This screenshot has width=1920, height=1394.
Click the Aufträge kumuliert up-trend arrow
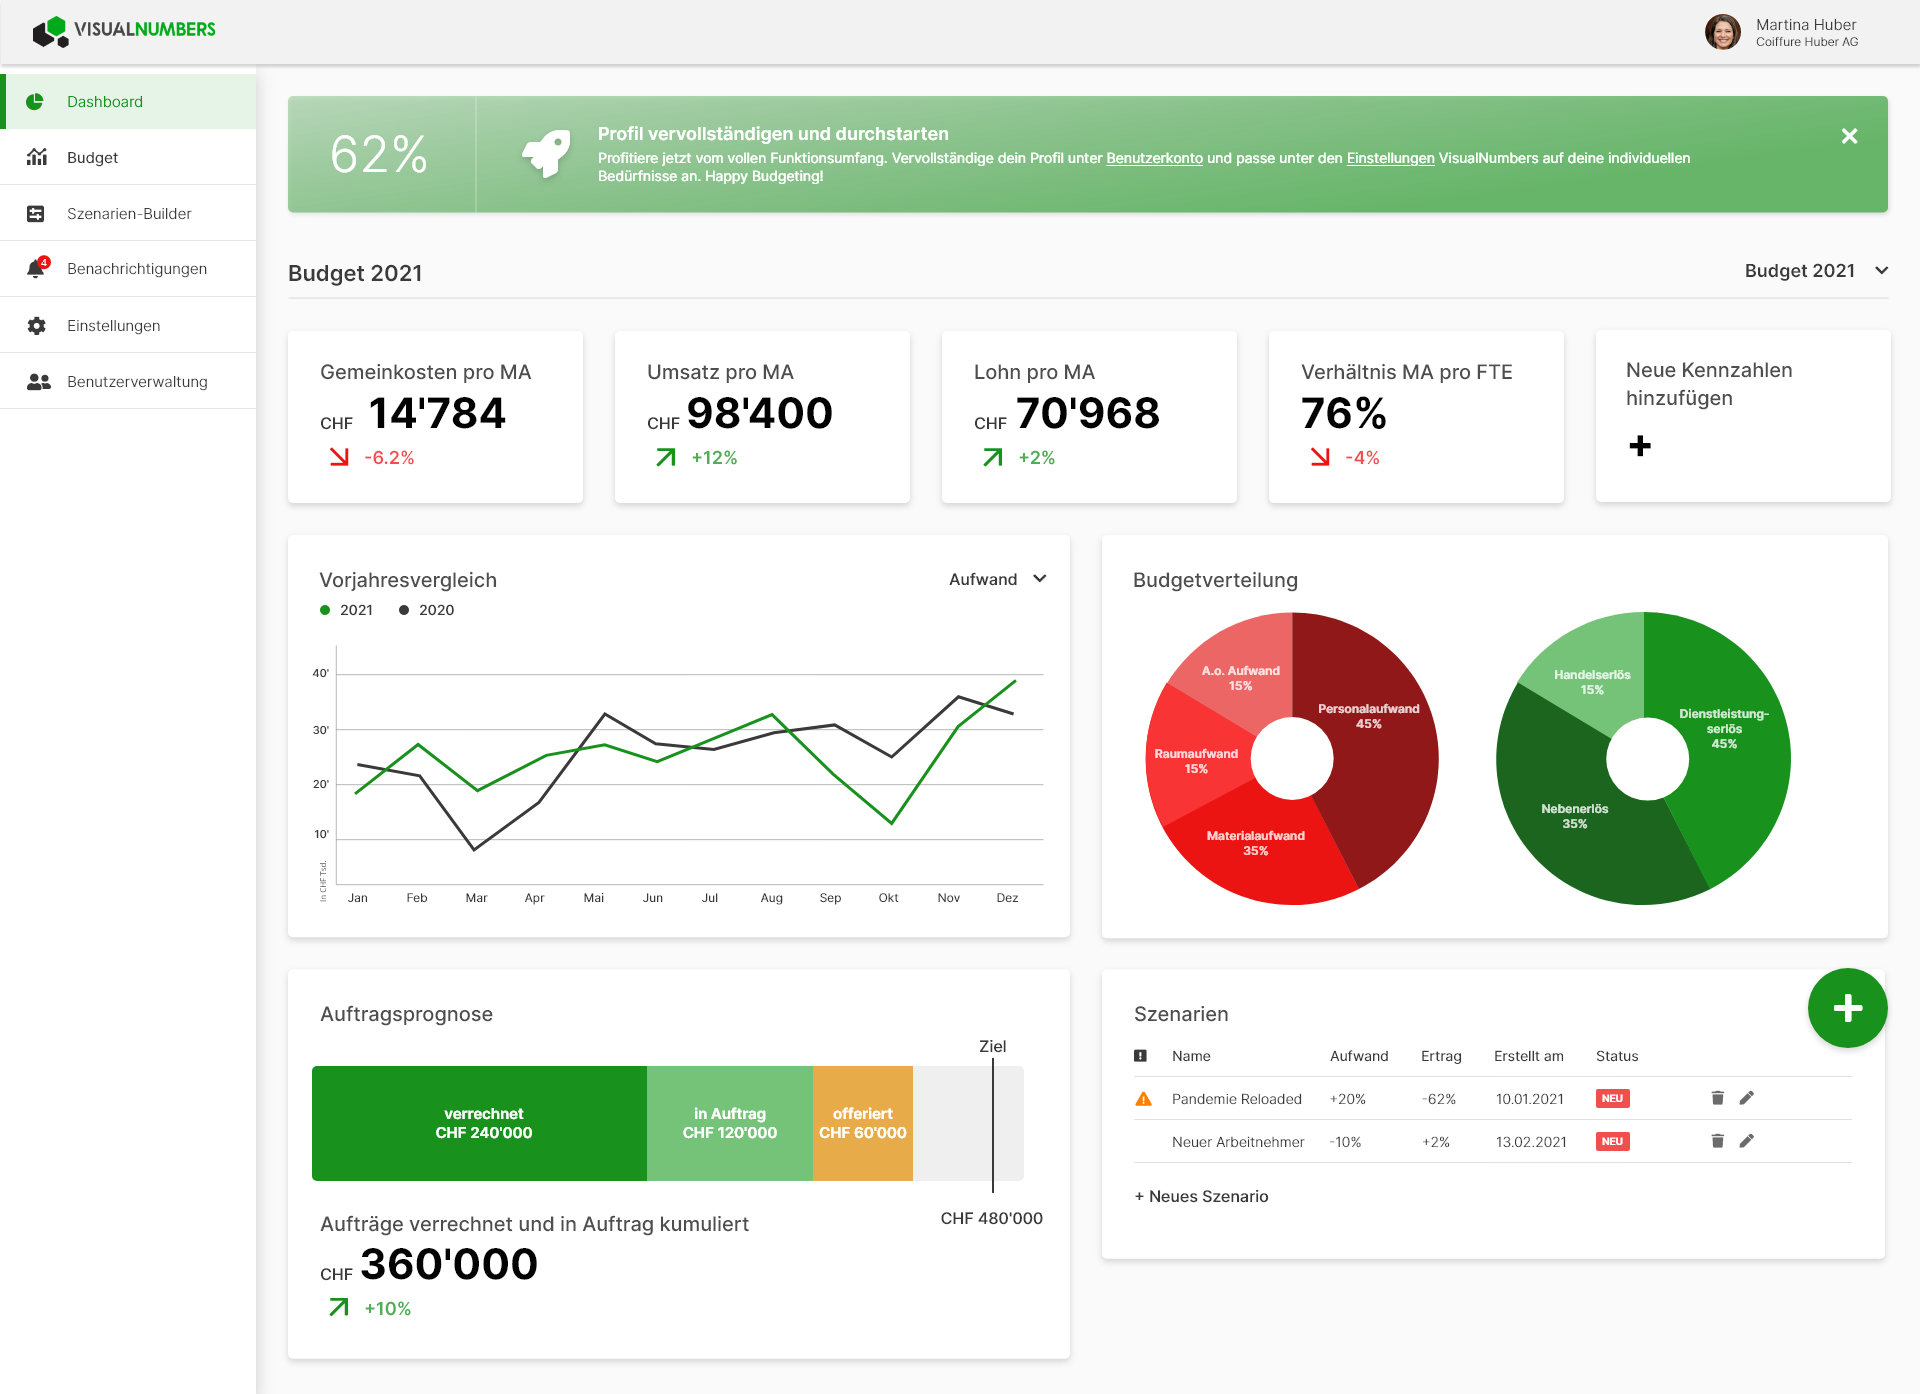(339, 1307)
